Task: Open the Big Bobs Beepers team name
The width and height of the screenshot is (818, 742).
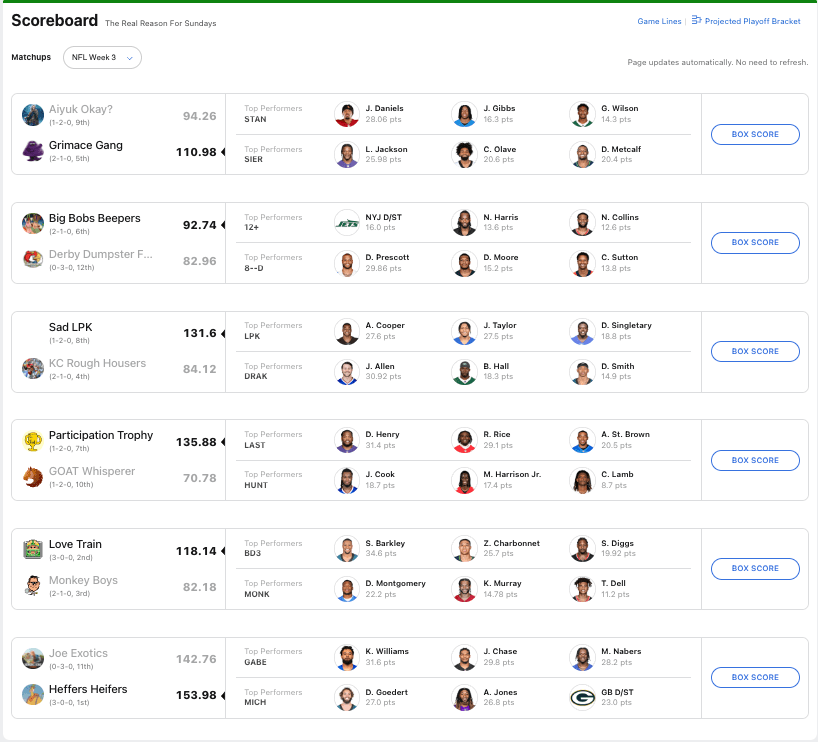Action: coord(95,218)
